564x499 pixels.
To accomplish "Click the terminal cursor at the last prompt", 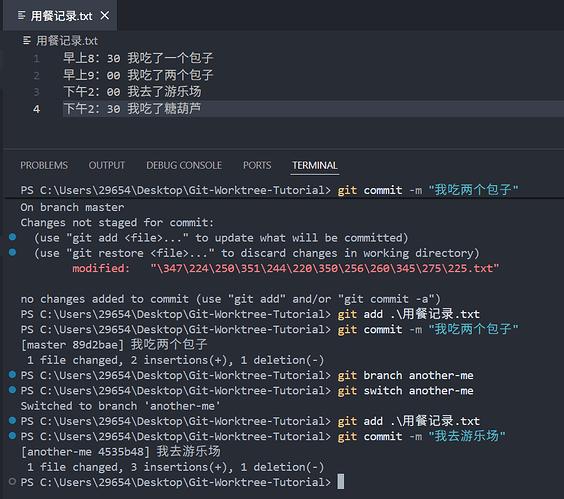I will tap(340, 482).
